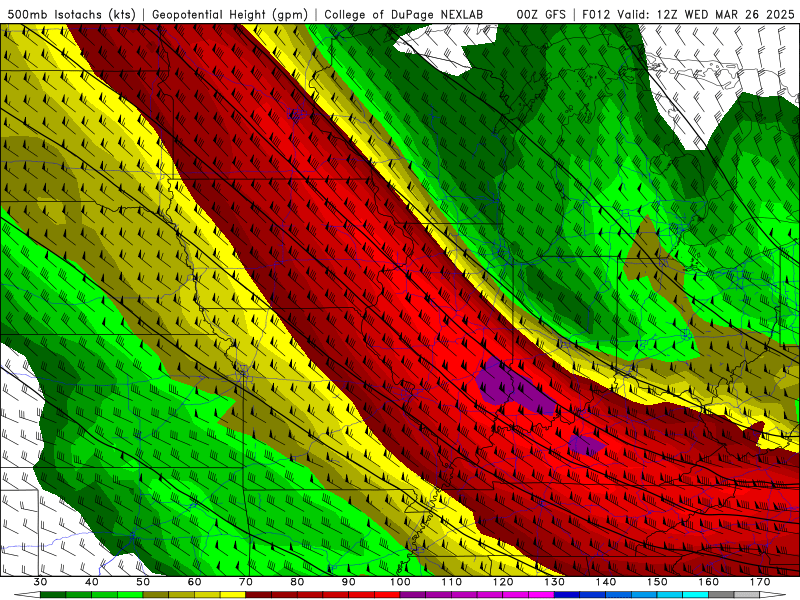Click the '100' value on the color scale
Image resolution: width=800 pixels, height=600 pixels.
(401, 582)
